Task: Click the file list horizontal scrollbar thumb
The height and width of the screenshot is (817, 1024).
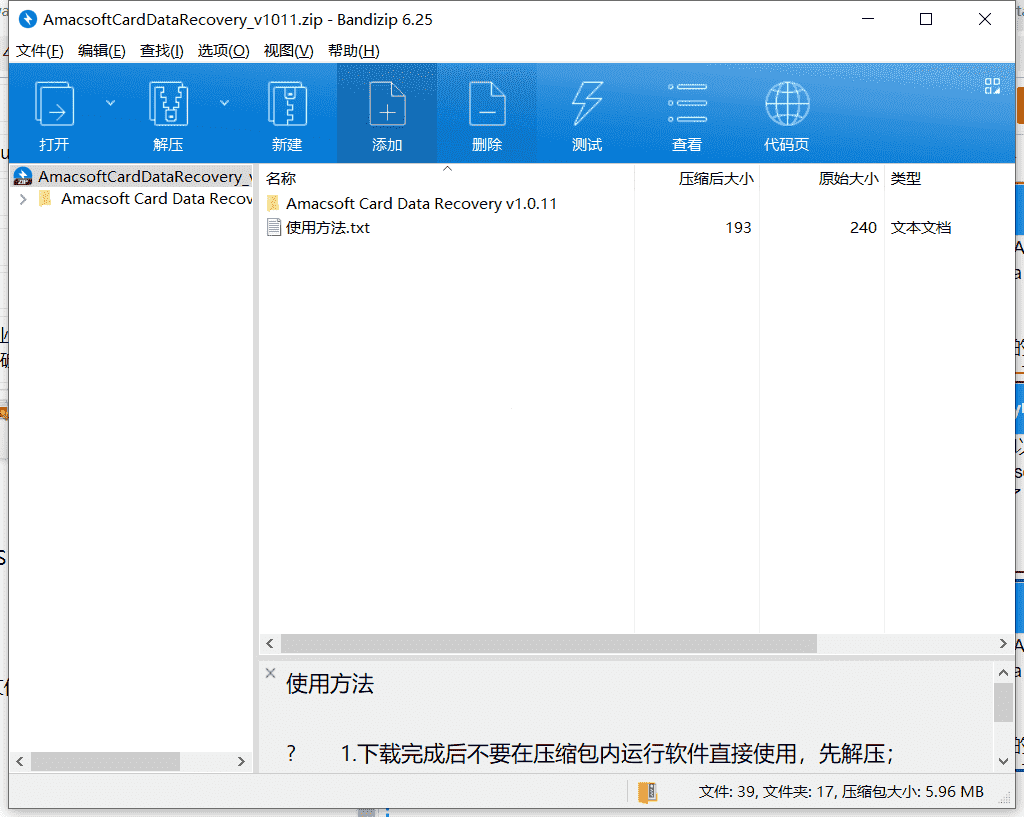Action: 549,644
